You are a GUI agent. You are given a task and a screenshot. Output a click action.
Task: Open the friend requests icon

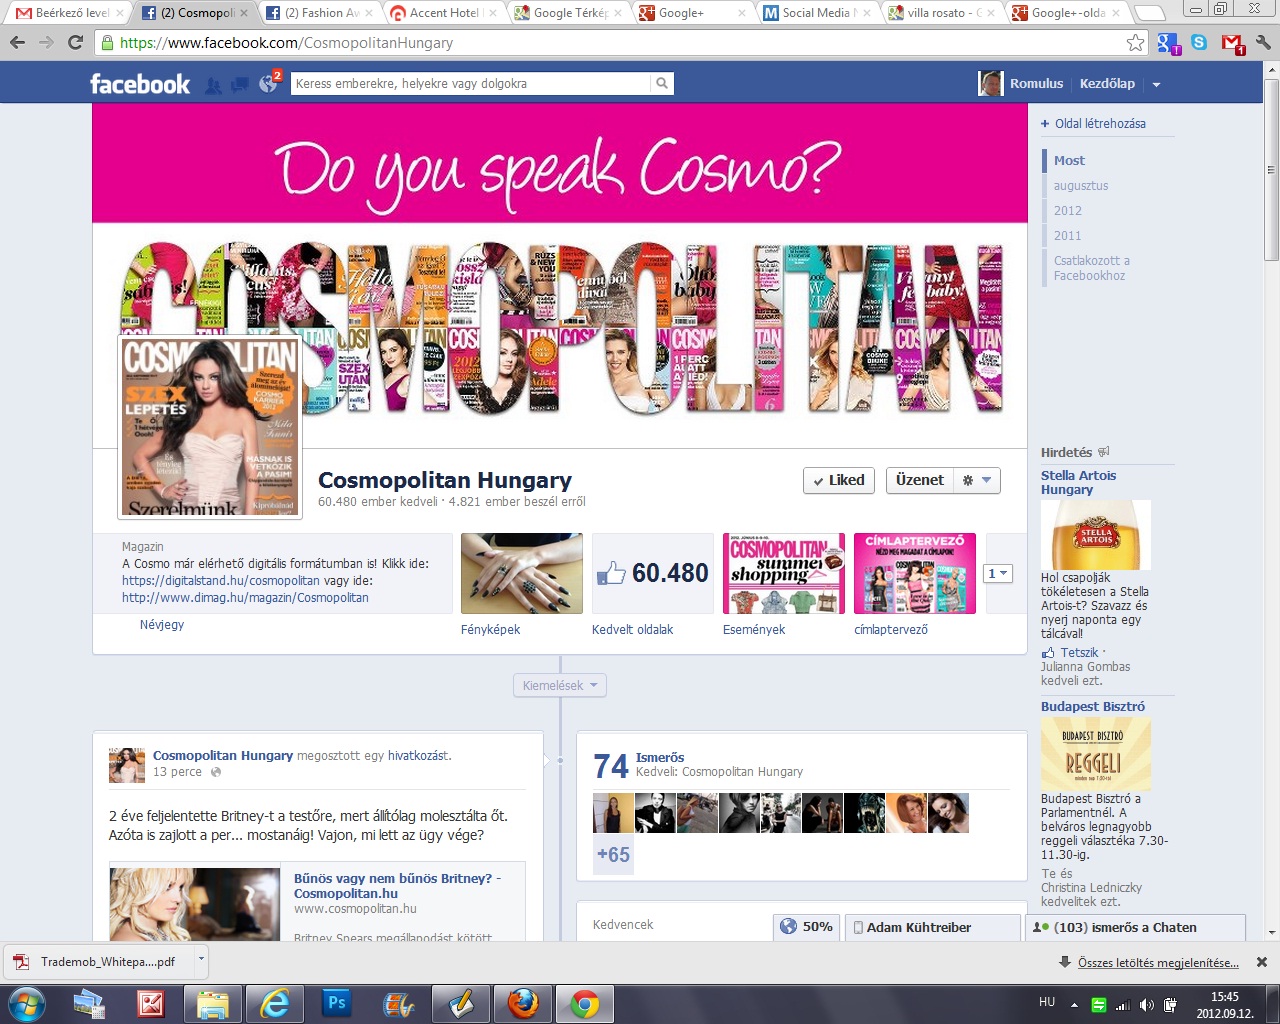pos(213,85)
